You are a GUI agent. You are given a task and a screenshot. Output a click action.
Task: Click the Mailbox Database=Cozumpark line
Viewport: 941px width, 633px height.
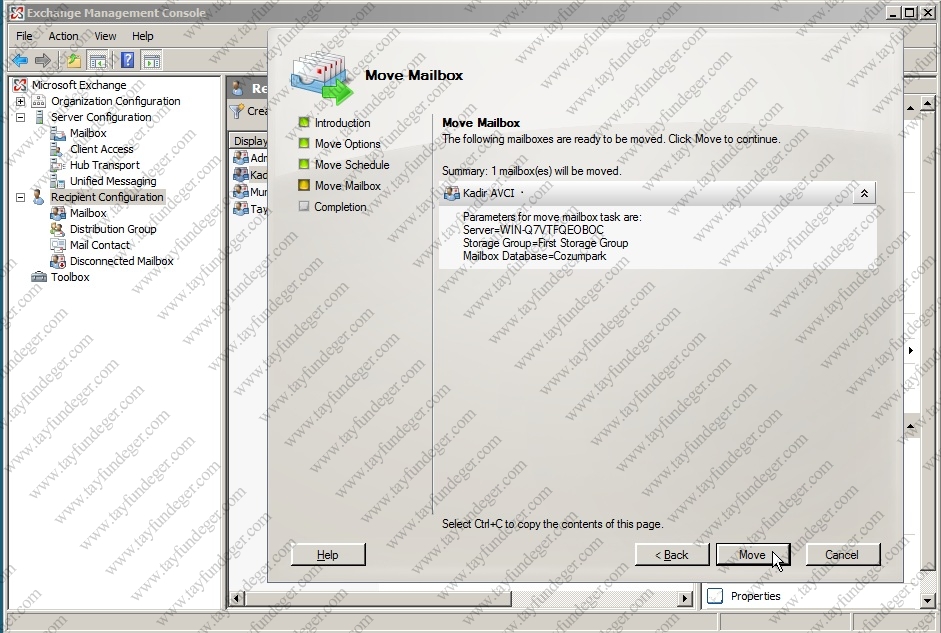[x=534, y=256]
